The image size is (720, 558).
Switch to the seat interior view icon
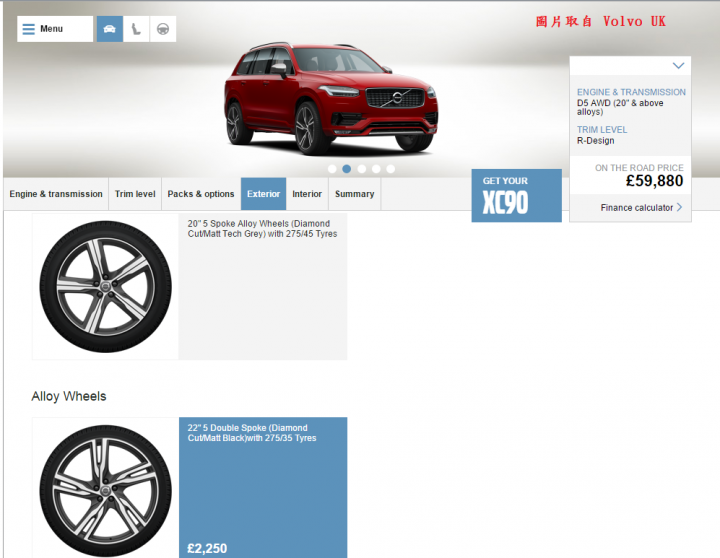tap(136, 29)
